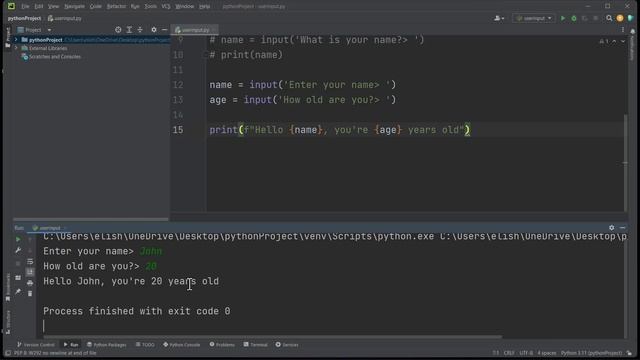Toggle the Structure side tab
Viewport: 640px width, 360px height.
coord(8,322)
